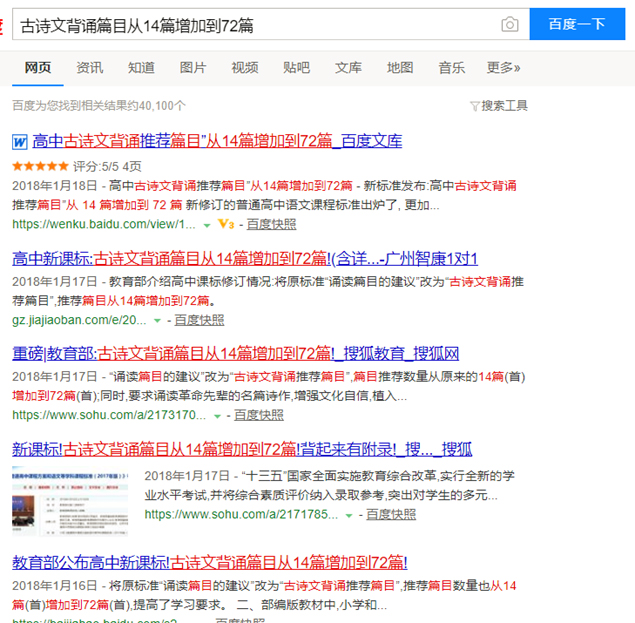Screen dimensions: 635x623
Task: Expand dropdown arrow next to wenku.baidu.com URL
Action: (x=207, y=225)
